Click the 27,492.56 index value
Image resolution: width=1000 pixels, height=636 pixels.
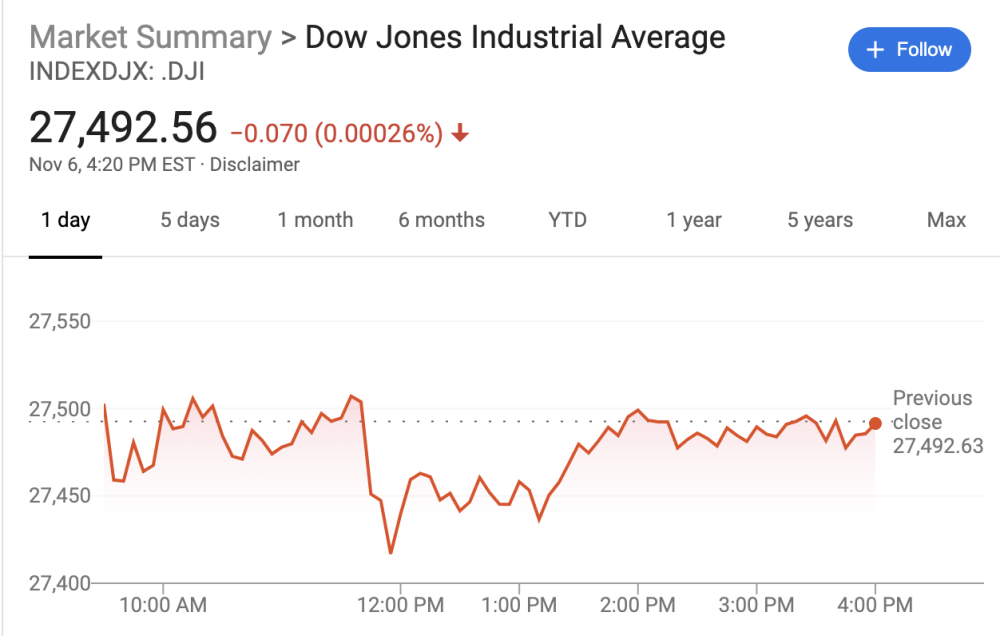tap(123, 128)
